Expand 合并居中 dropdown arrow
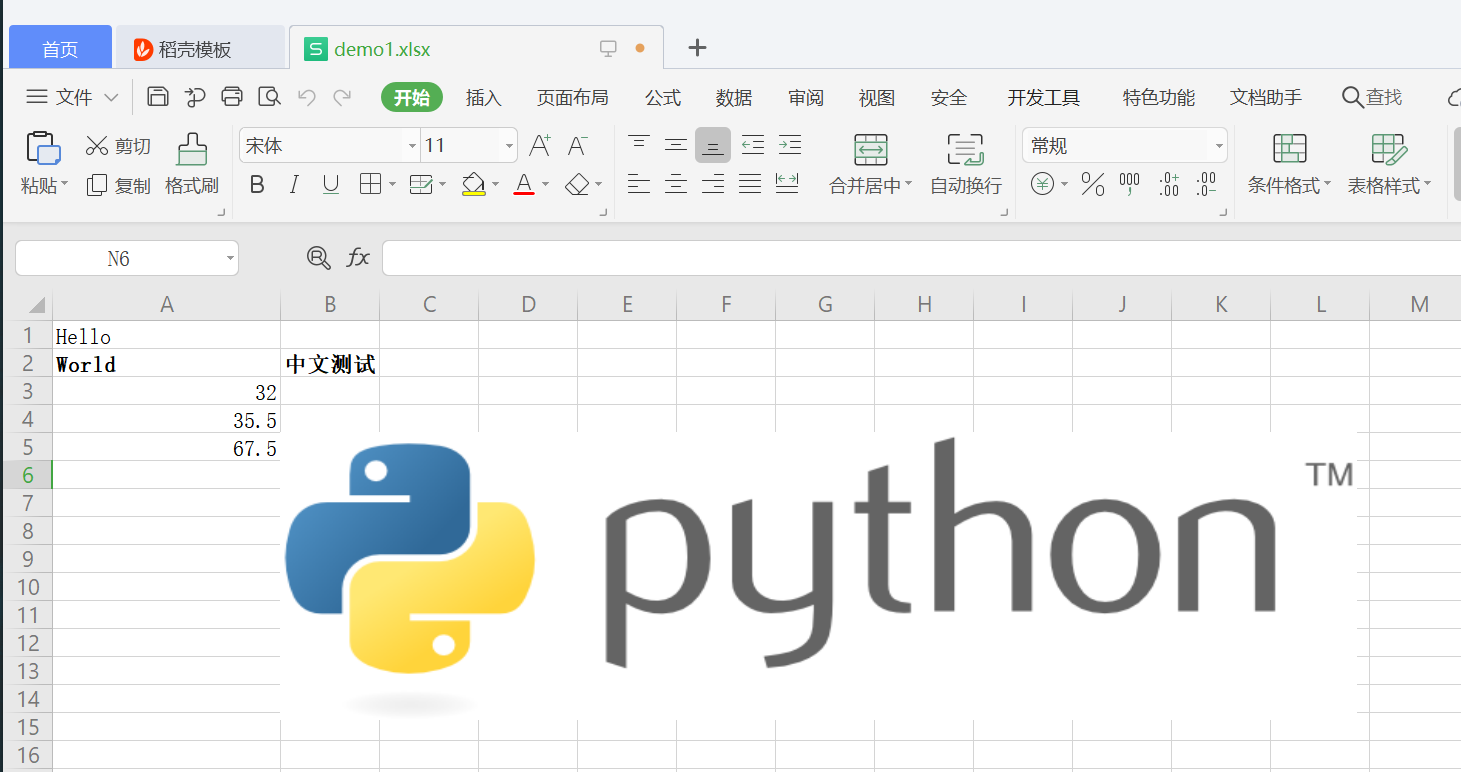 click(908, 185)
